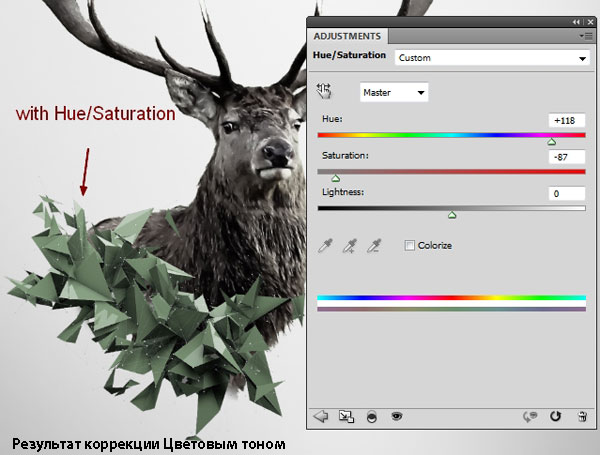600x455 pixels.
Task: Switch panel to expanded view icon
Action: 346,416
